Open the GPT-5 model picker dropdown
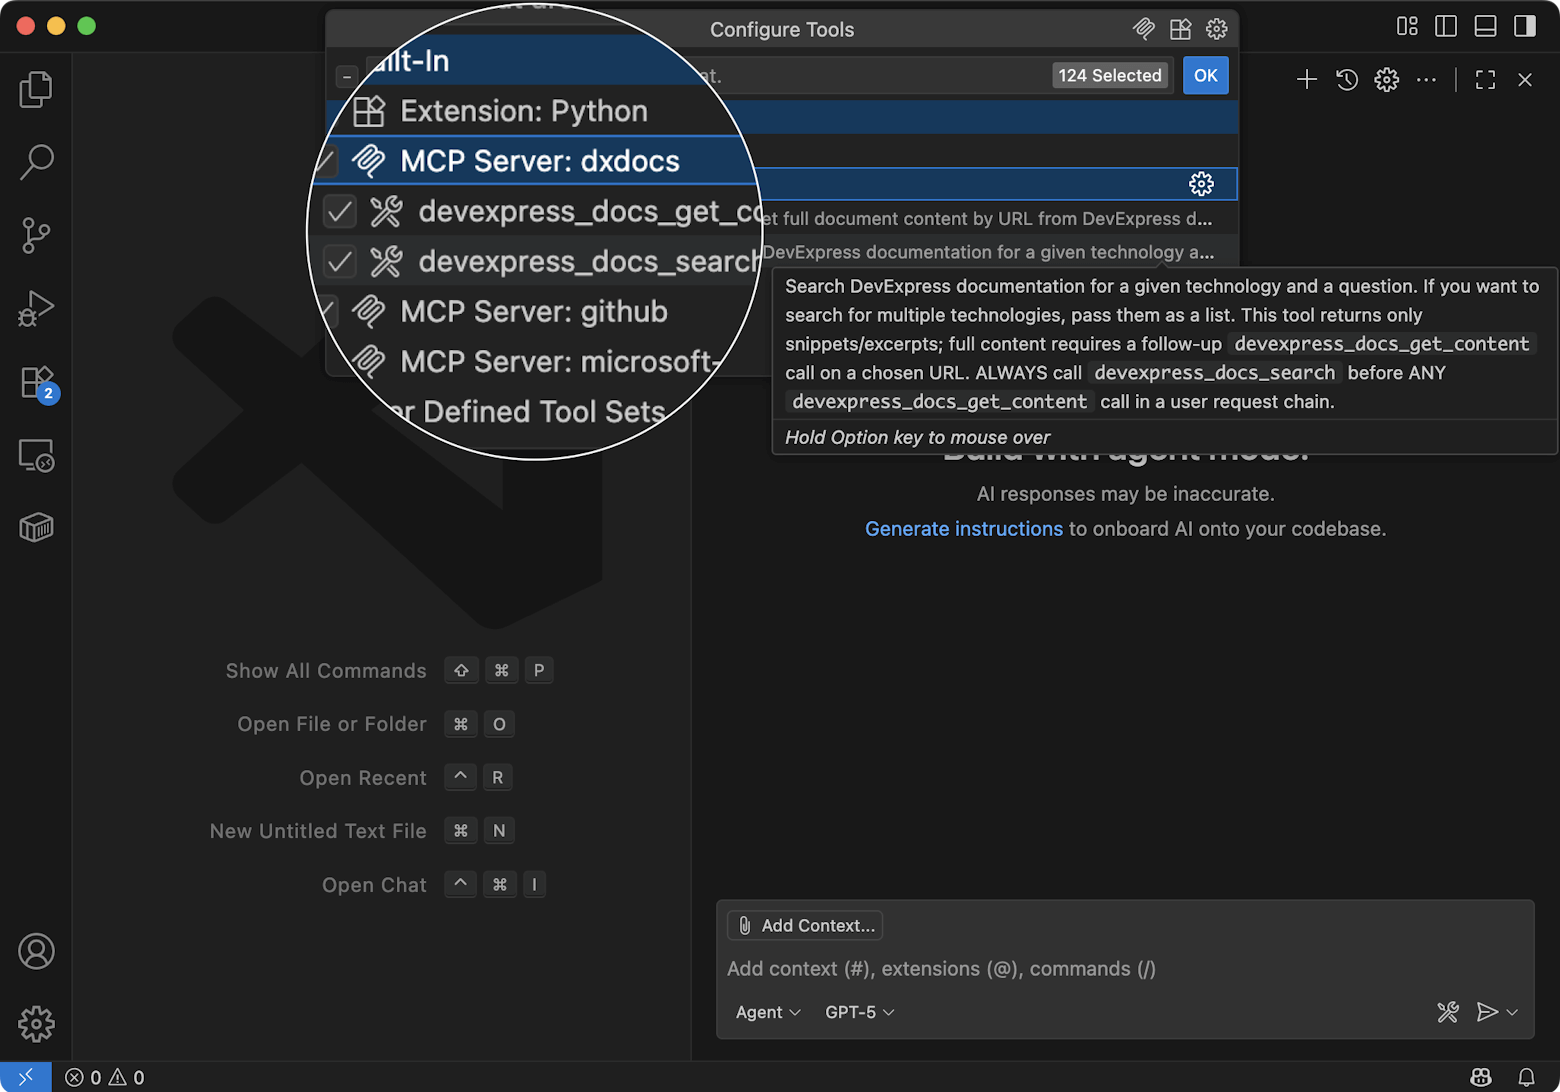This screenshot has height=1092, width=1560. pyautogui.click(x=859, y=1013)
